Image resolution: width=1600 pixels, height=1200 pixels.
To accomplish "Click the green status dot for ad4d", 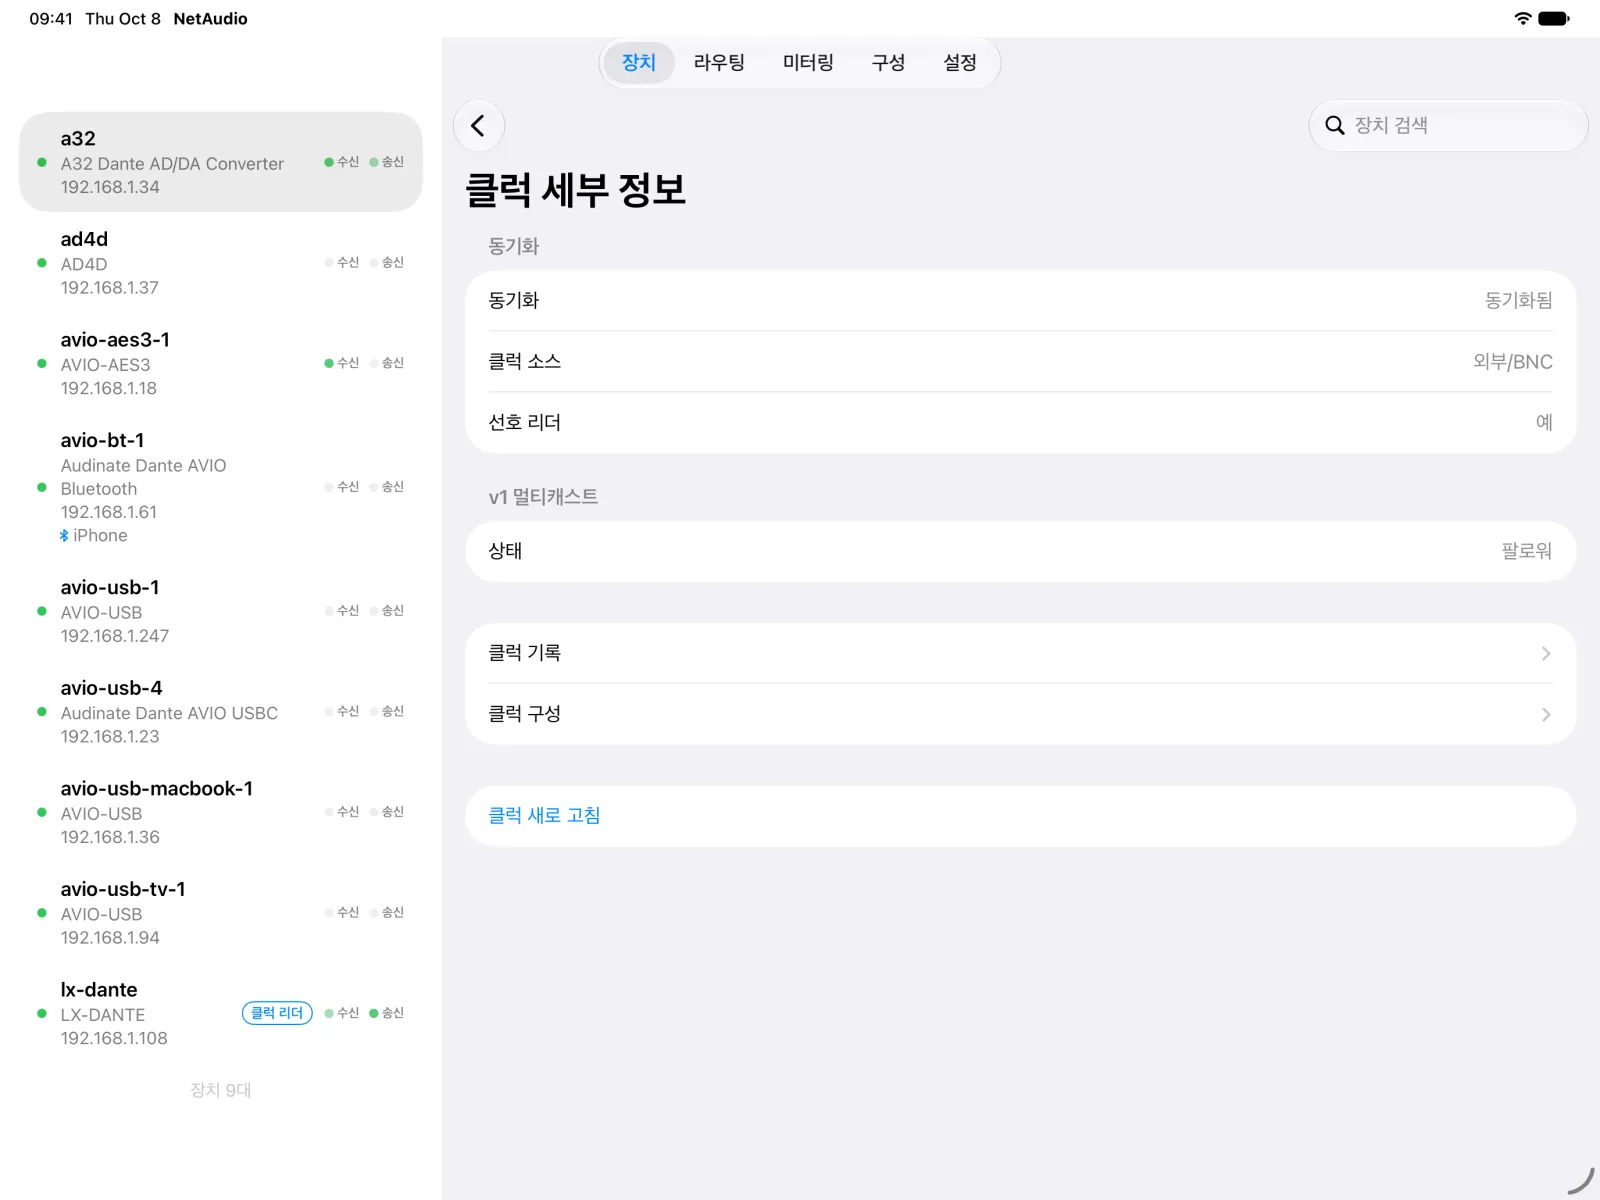I will click(x=42, y=263).
